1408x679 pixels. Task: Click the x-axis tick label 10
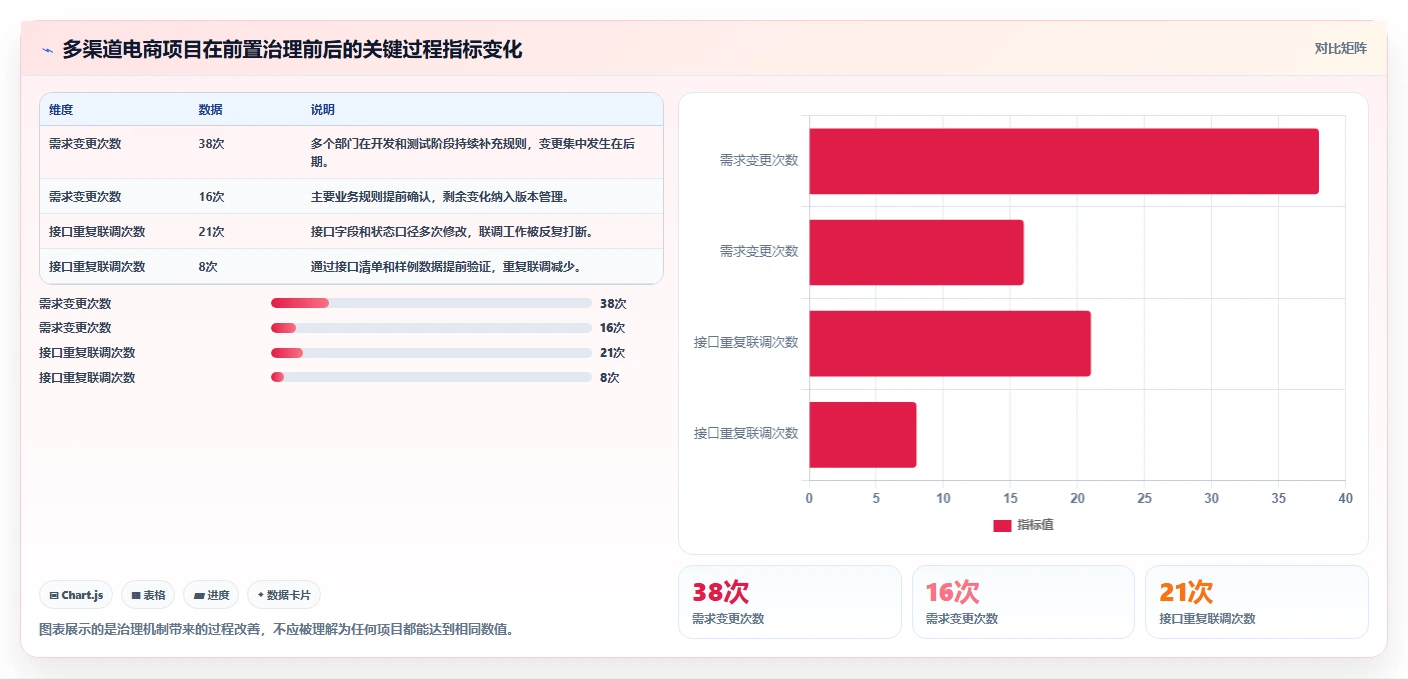(943, 498)
